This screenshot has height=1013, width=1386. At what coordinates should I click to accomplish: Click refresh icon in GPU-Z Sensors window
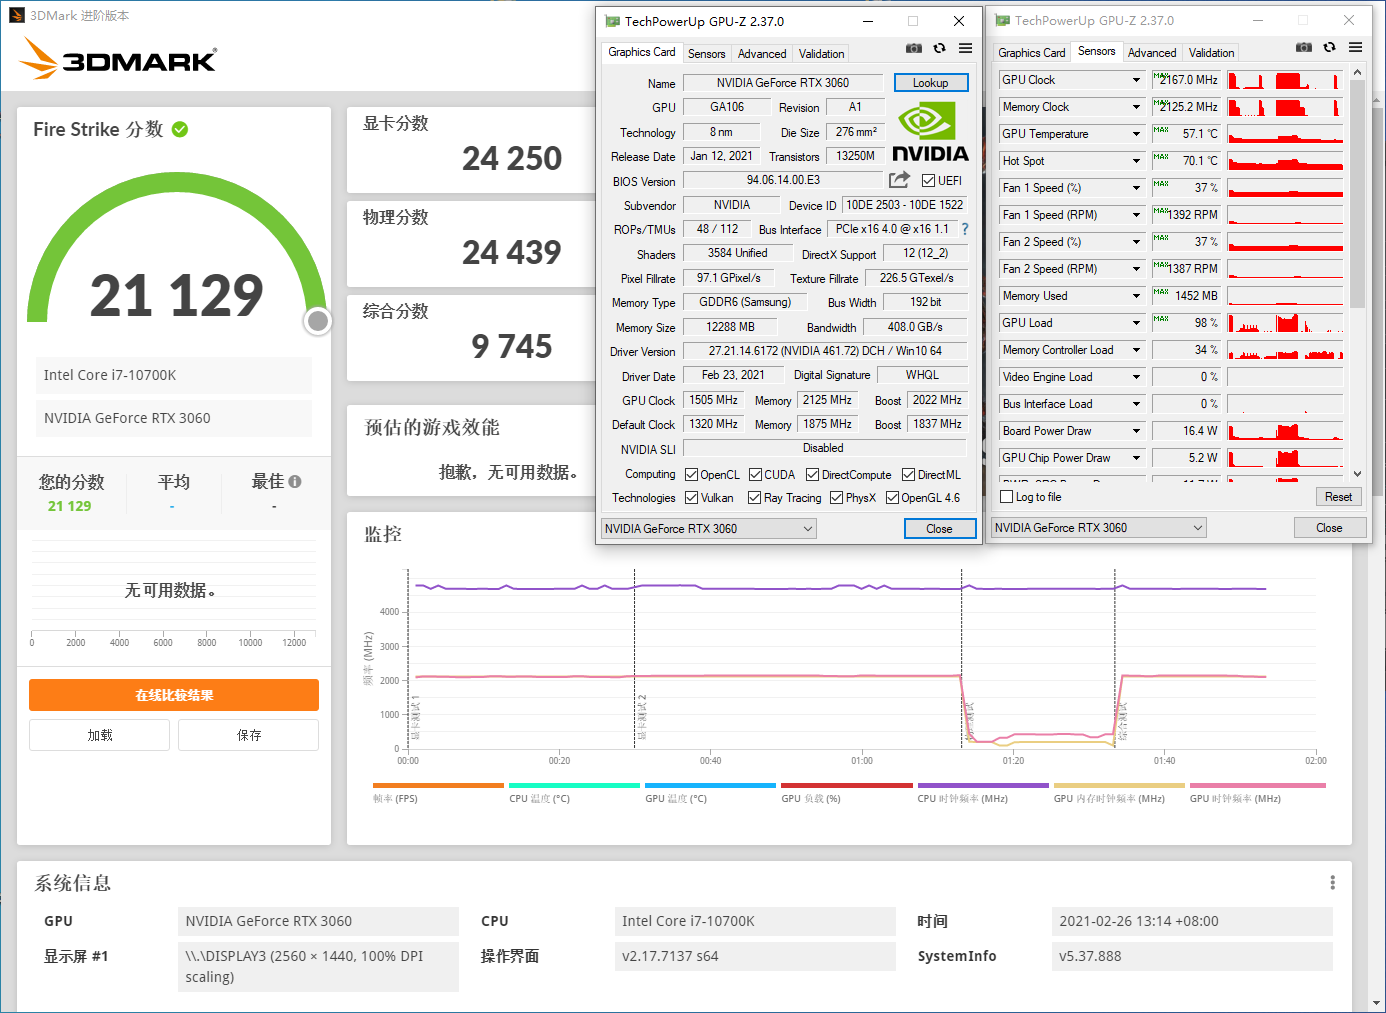1329,47
